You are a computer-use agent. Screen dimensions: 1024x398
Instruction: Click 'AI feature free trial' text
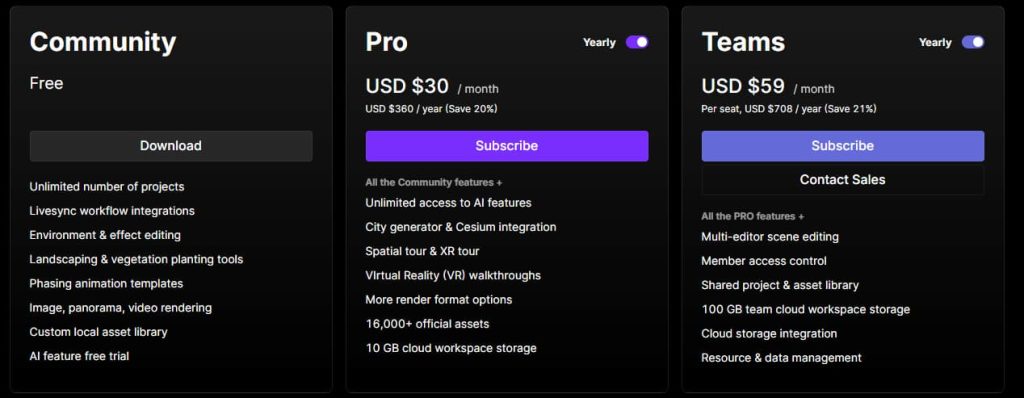79,356
